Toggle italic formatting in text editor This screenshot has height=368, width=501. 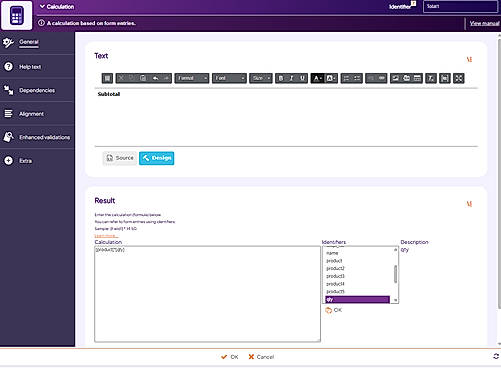291,78
